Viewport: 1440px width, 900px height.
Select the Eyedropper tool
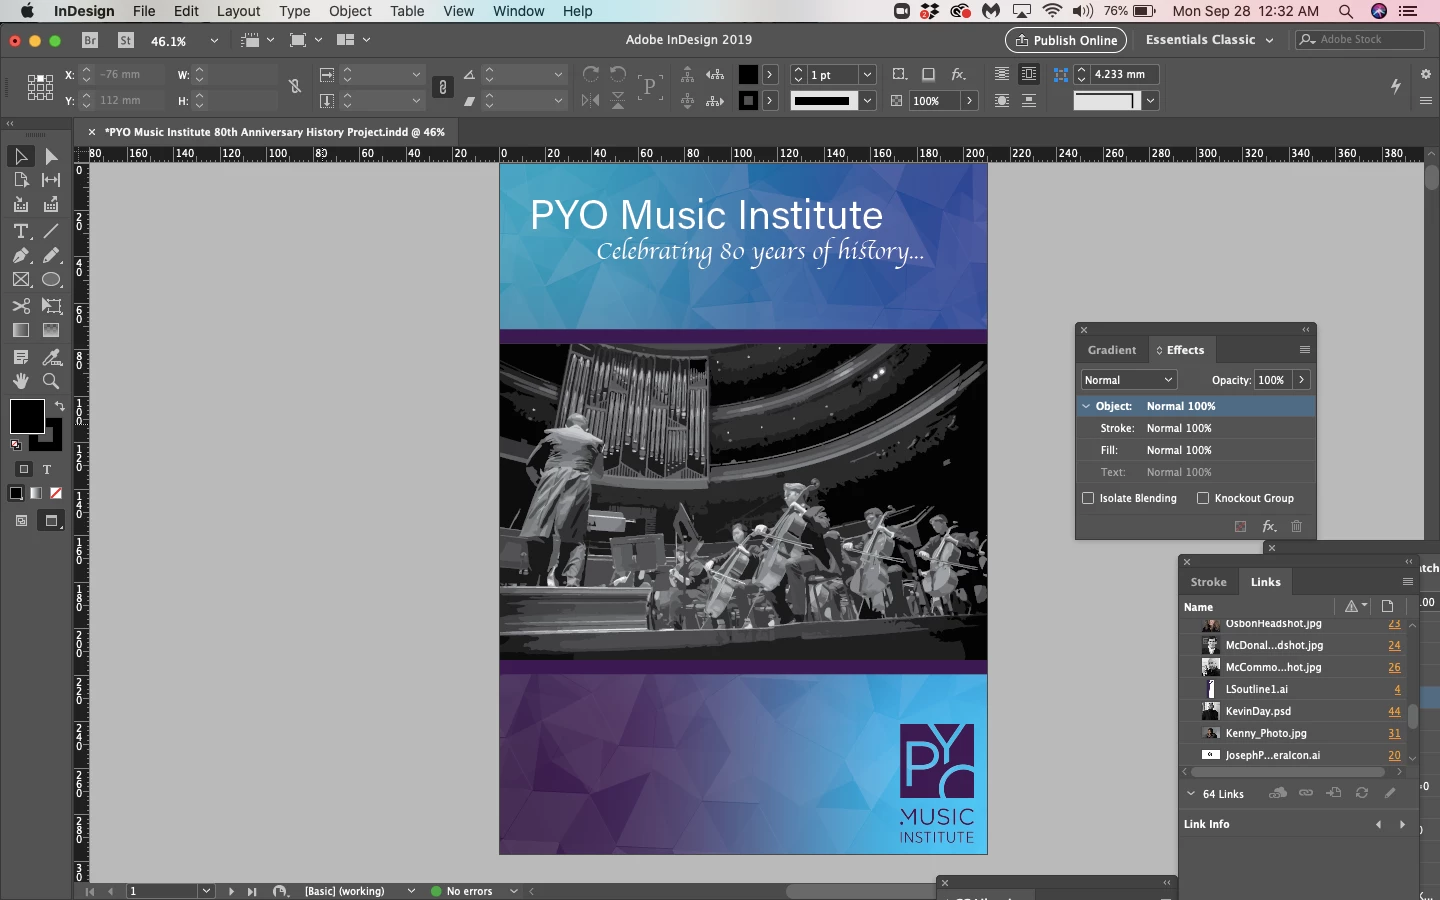pyautogui.click(x=51, y=357)
